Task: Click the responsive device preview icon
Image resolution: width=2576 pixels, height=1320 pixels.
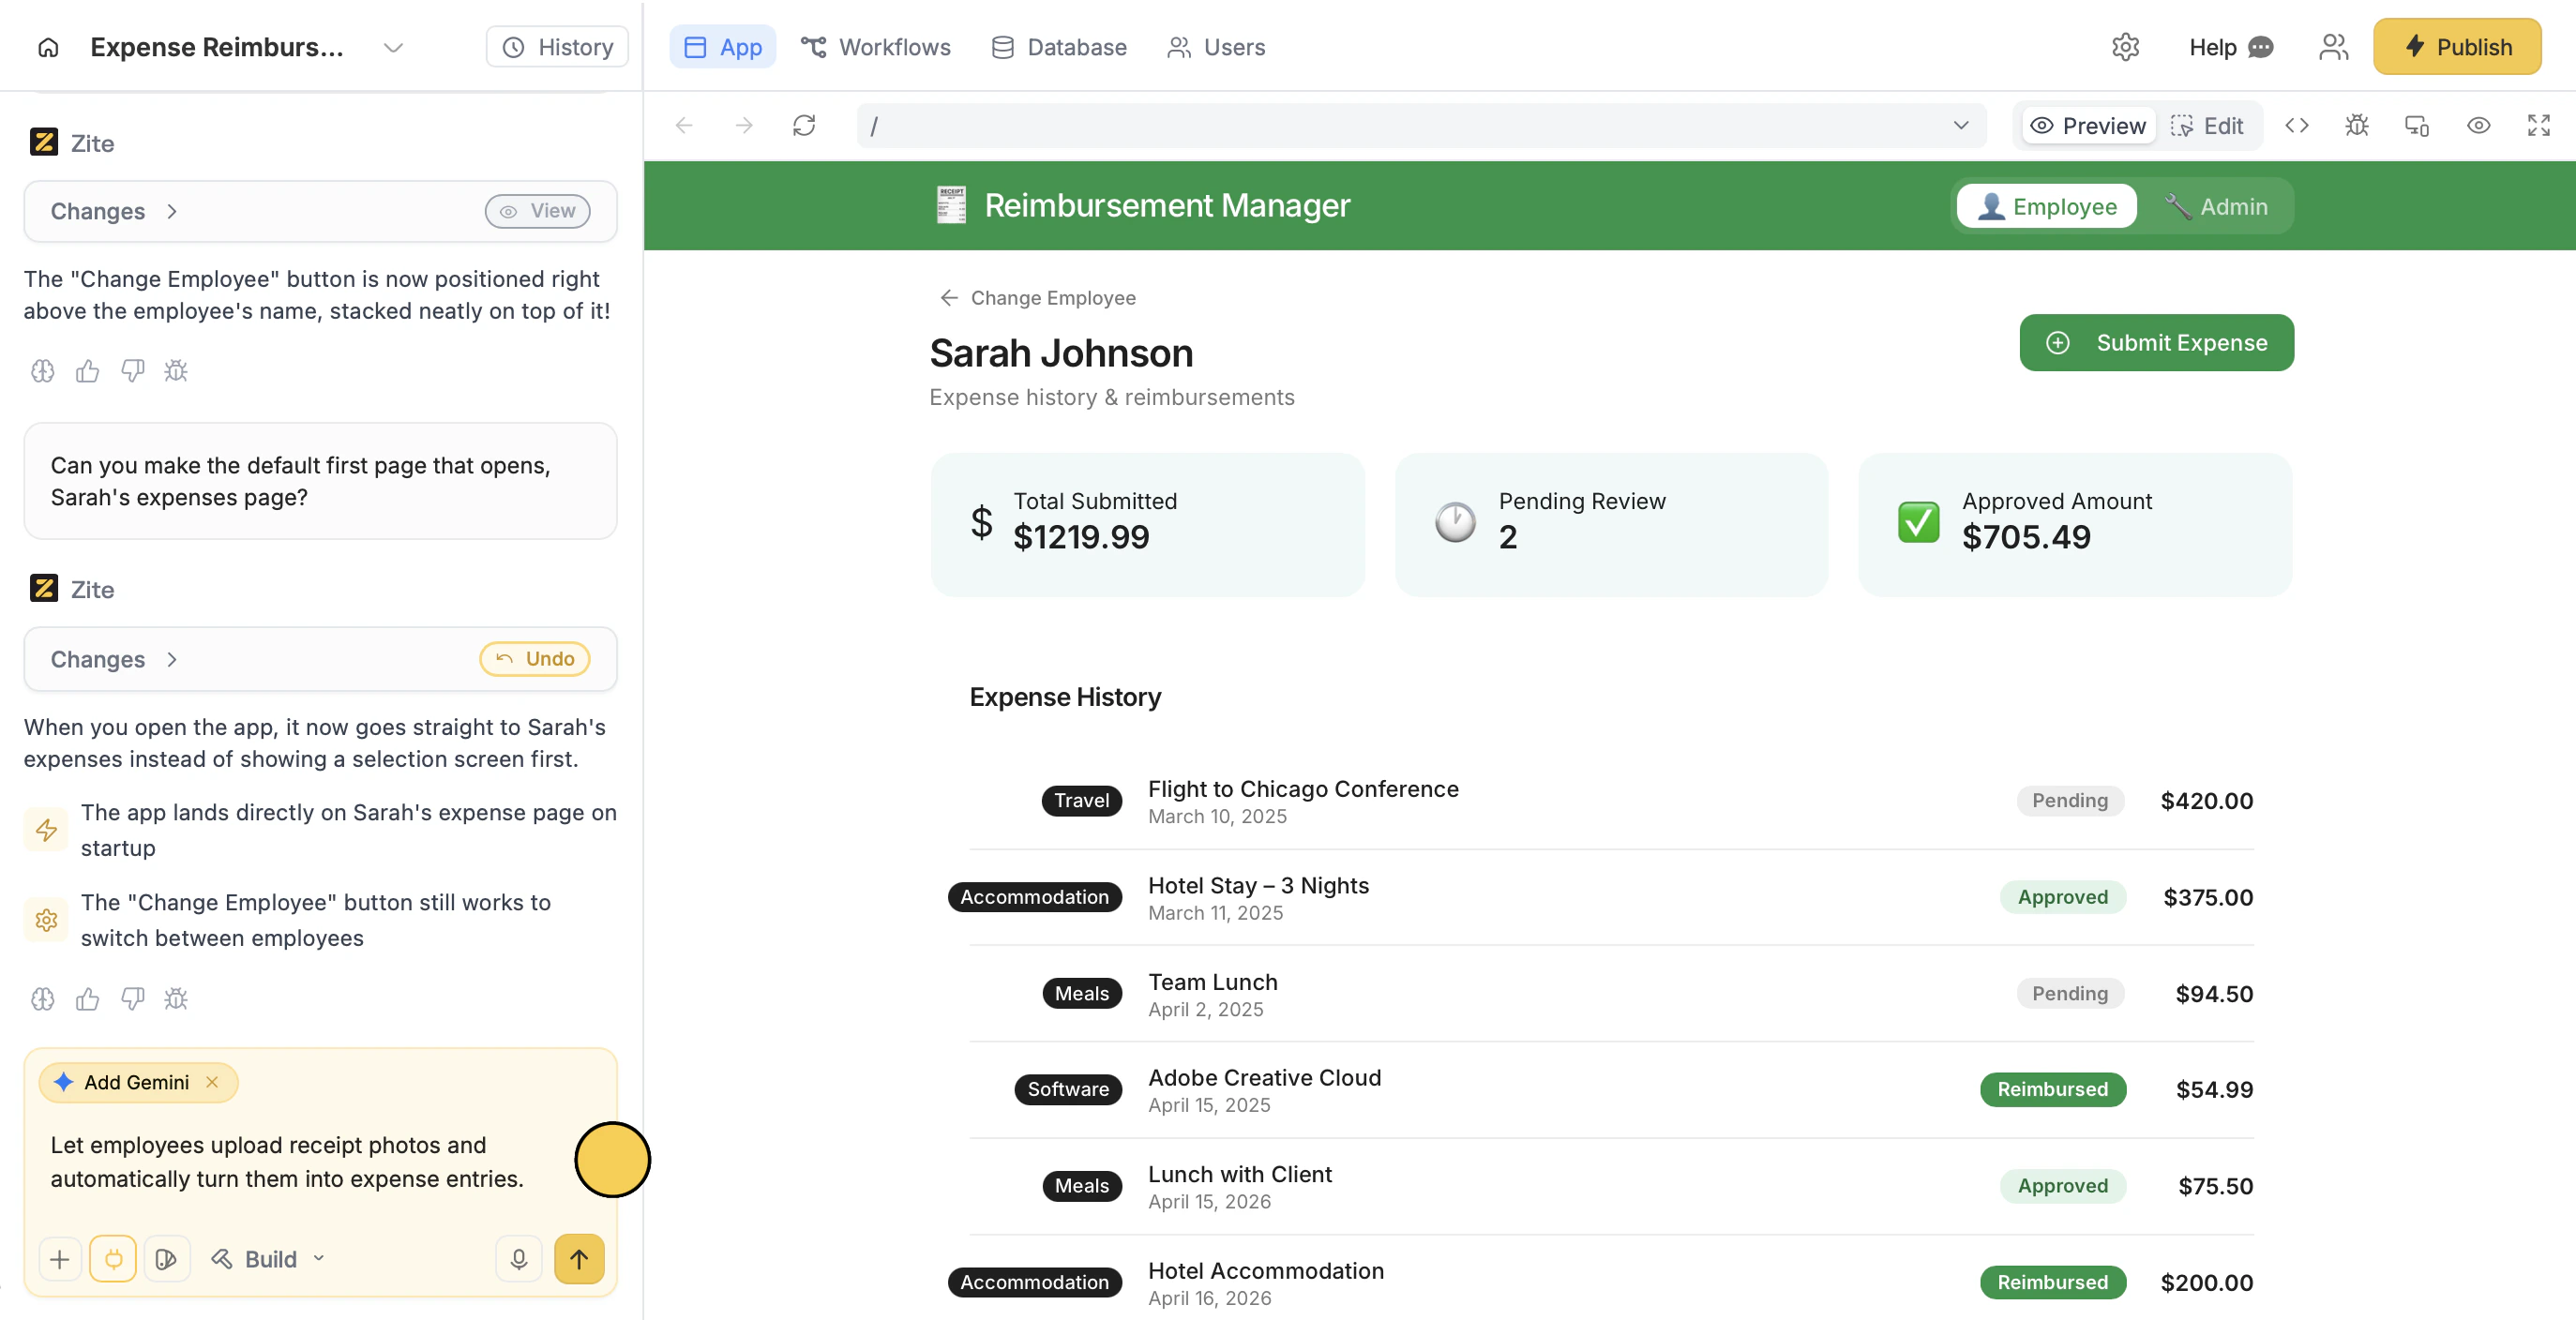Action: (x=2417, y=125)
